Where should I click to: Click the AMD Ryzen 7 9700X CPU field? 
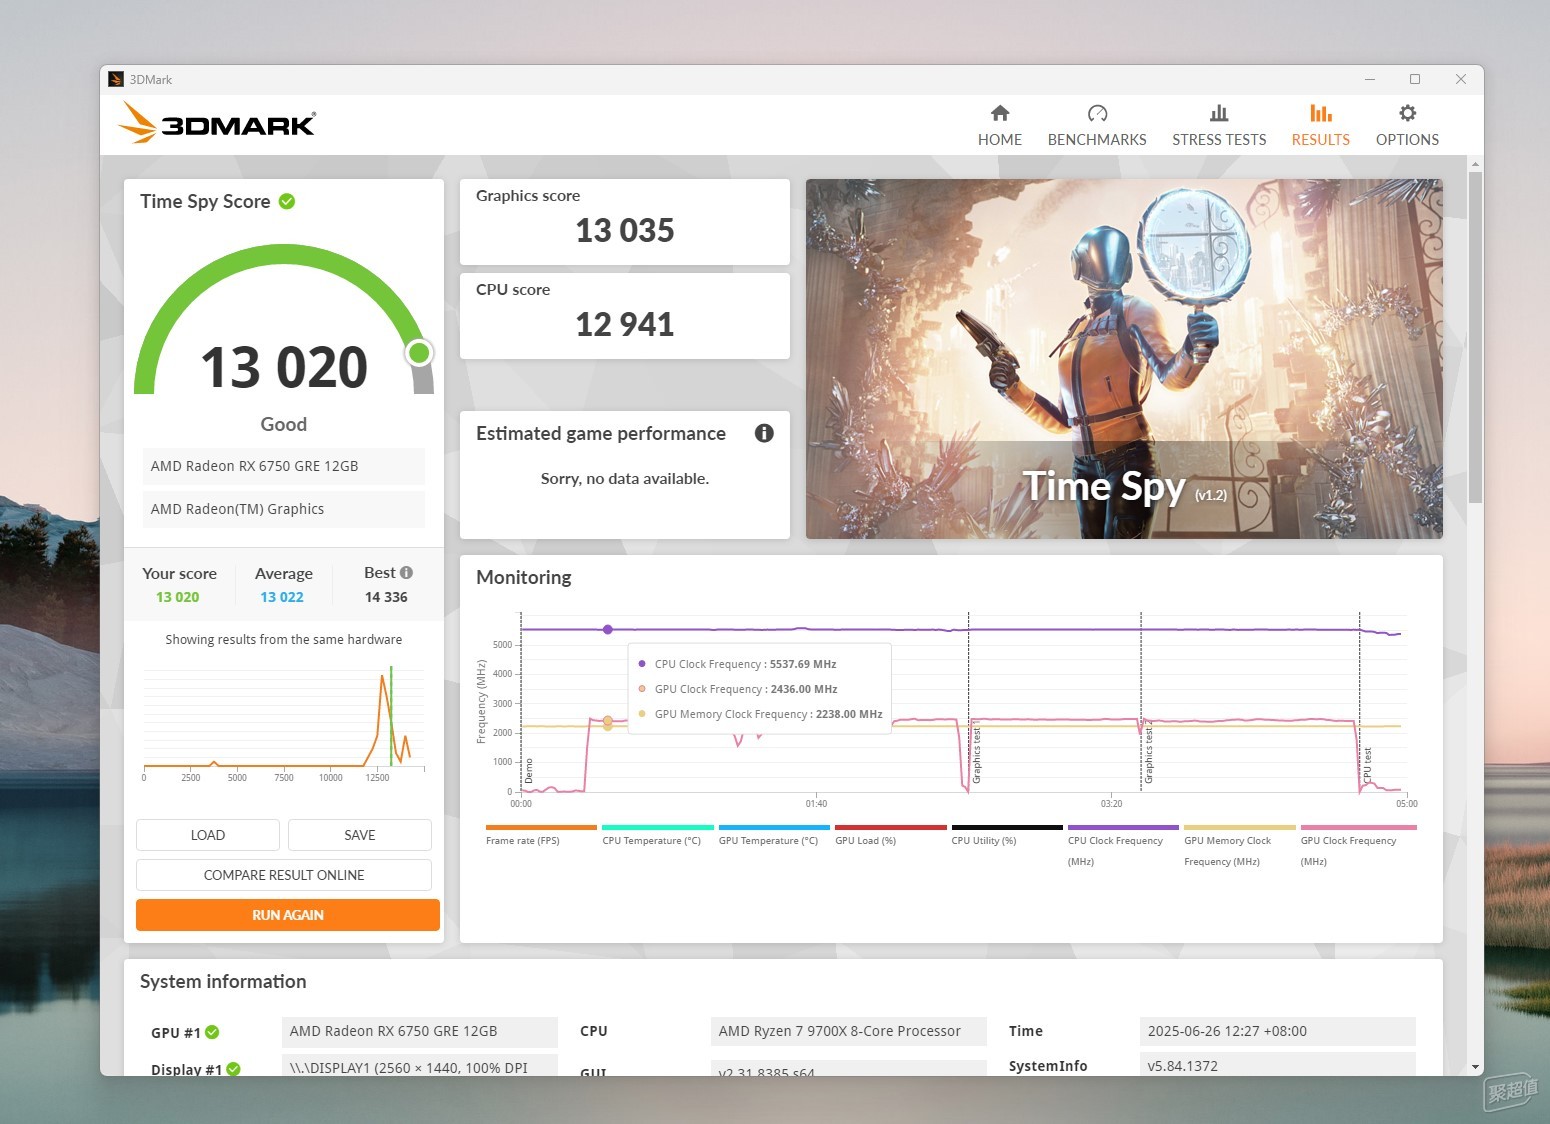[x=849, y=1031]
